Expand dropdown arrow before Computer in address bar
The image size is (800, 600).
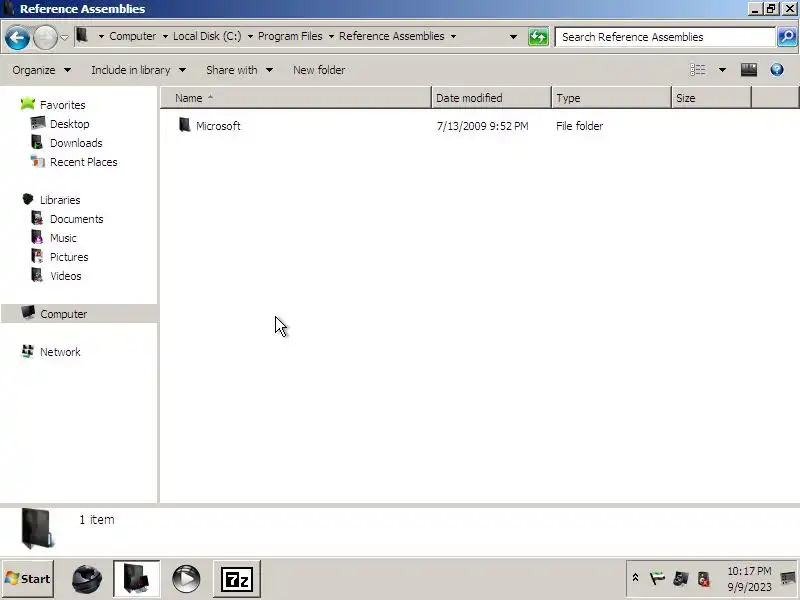point(101,36)
